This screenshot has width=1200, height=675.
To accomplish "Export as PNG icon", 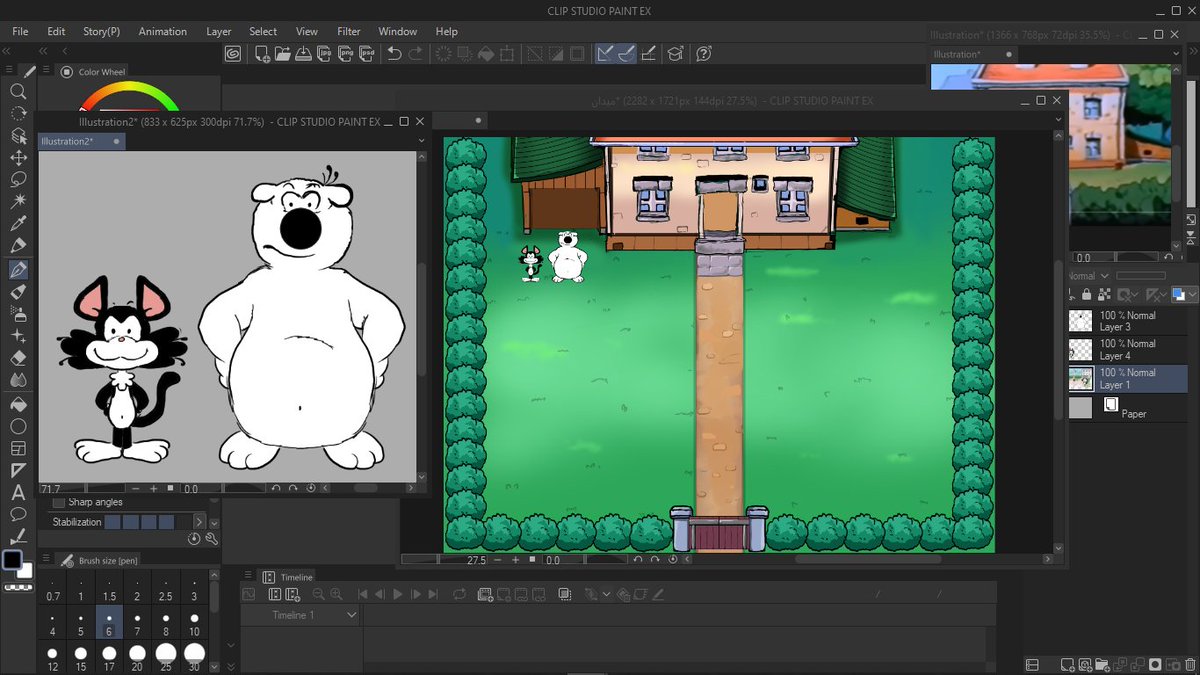I will (348, 54).
